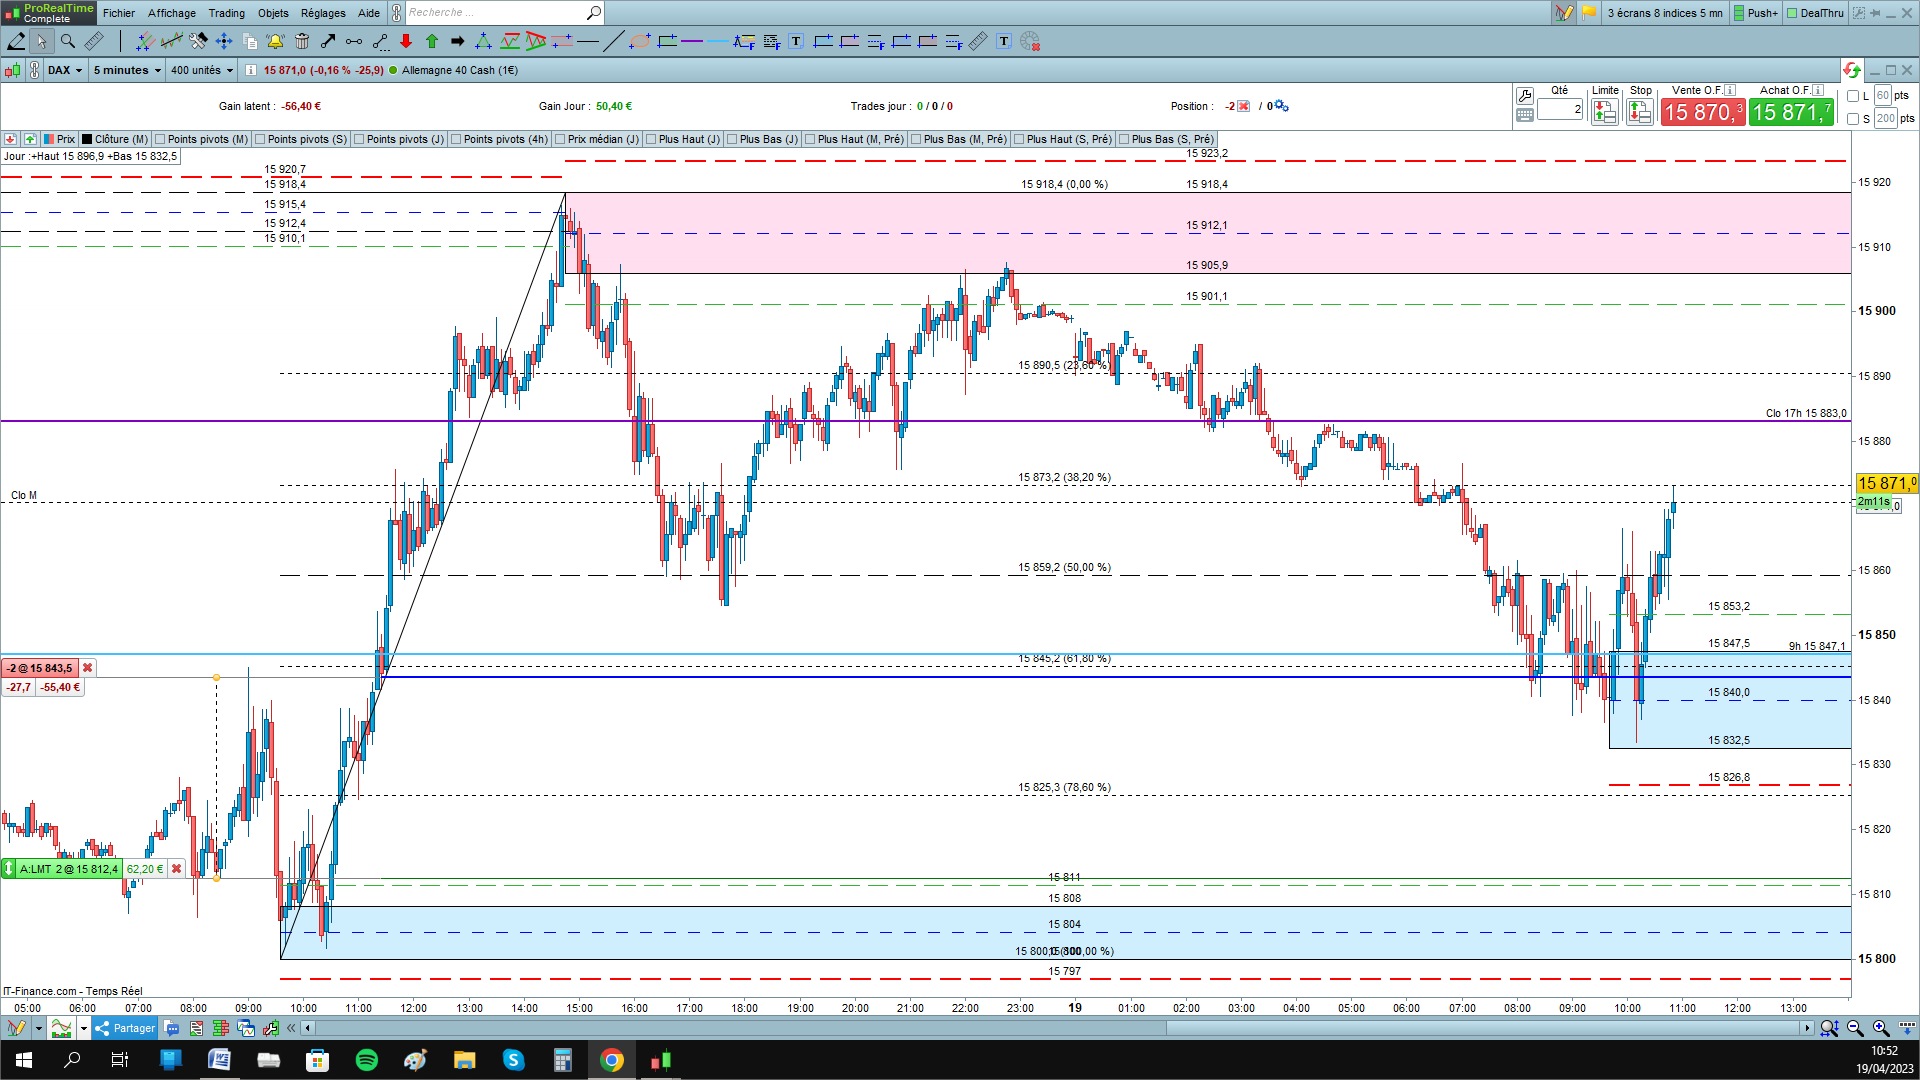This screenshot has height=1080, width=1920.
Task: Click the alarm bell alert icon
Action: click(x=275, y=41)
